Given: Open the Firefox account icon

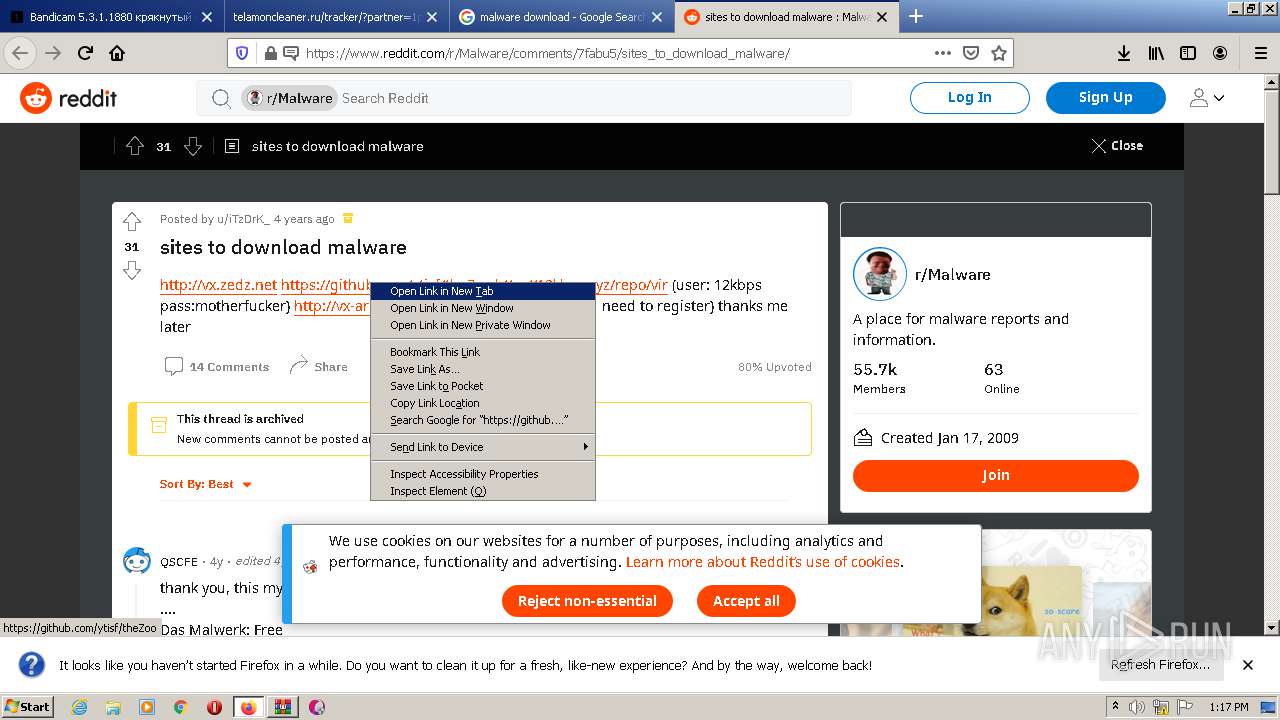Looking at the screenshot, I should click(1220, 53).
